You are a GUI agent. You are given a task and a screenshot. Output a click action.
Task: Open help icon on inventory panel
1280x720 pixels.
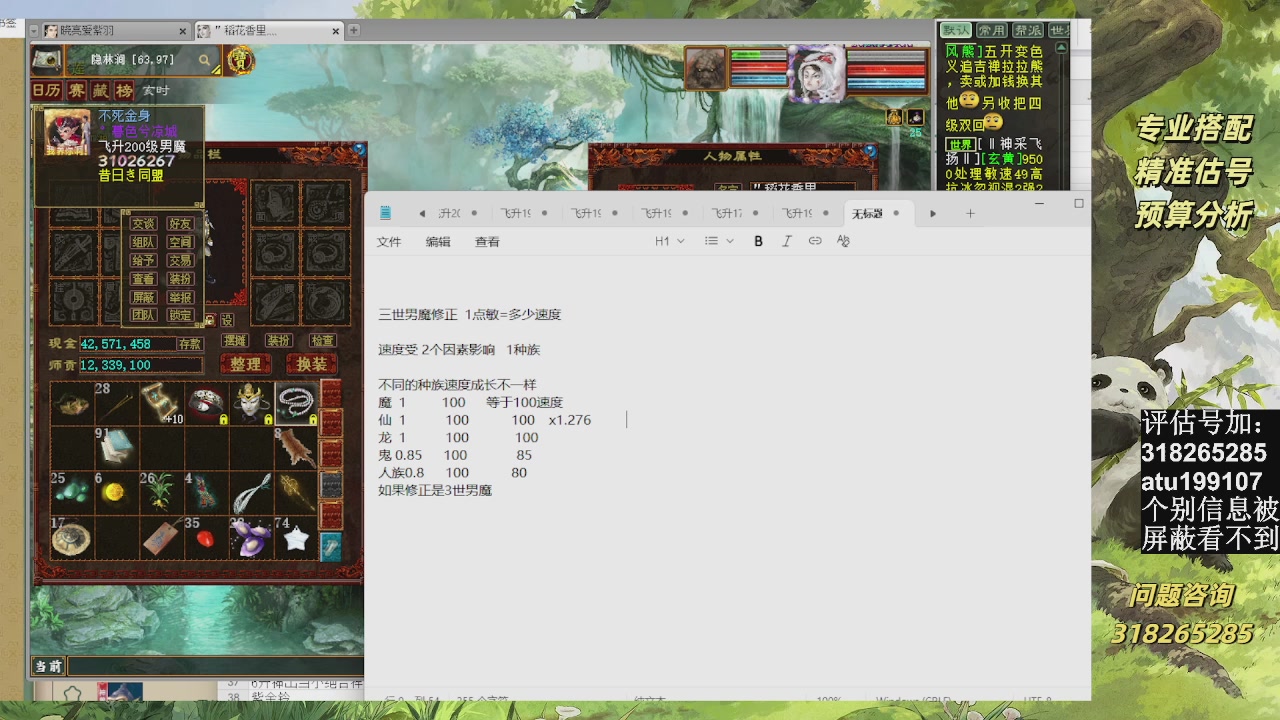tap(359, 151)
